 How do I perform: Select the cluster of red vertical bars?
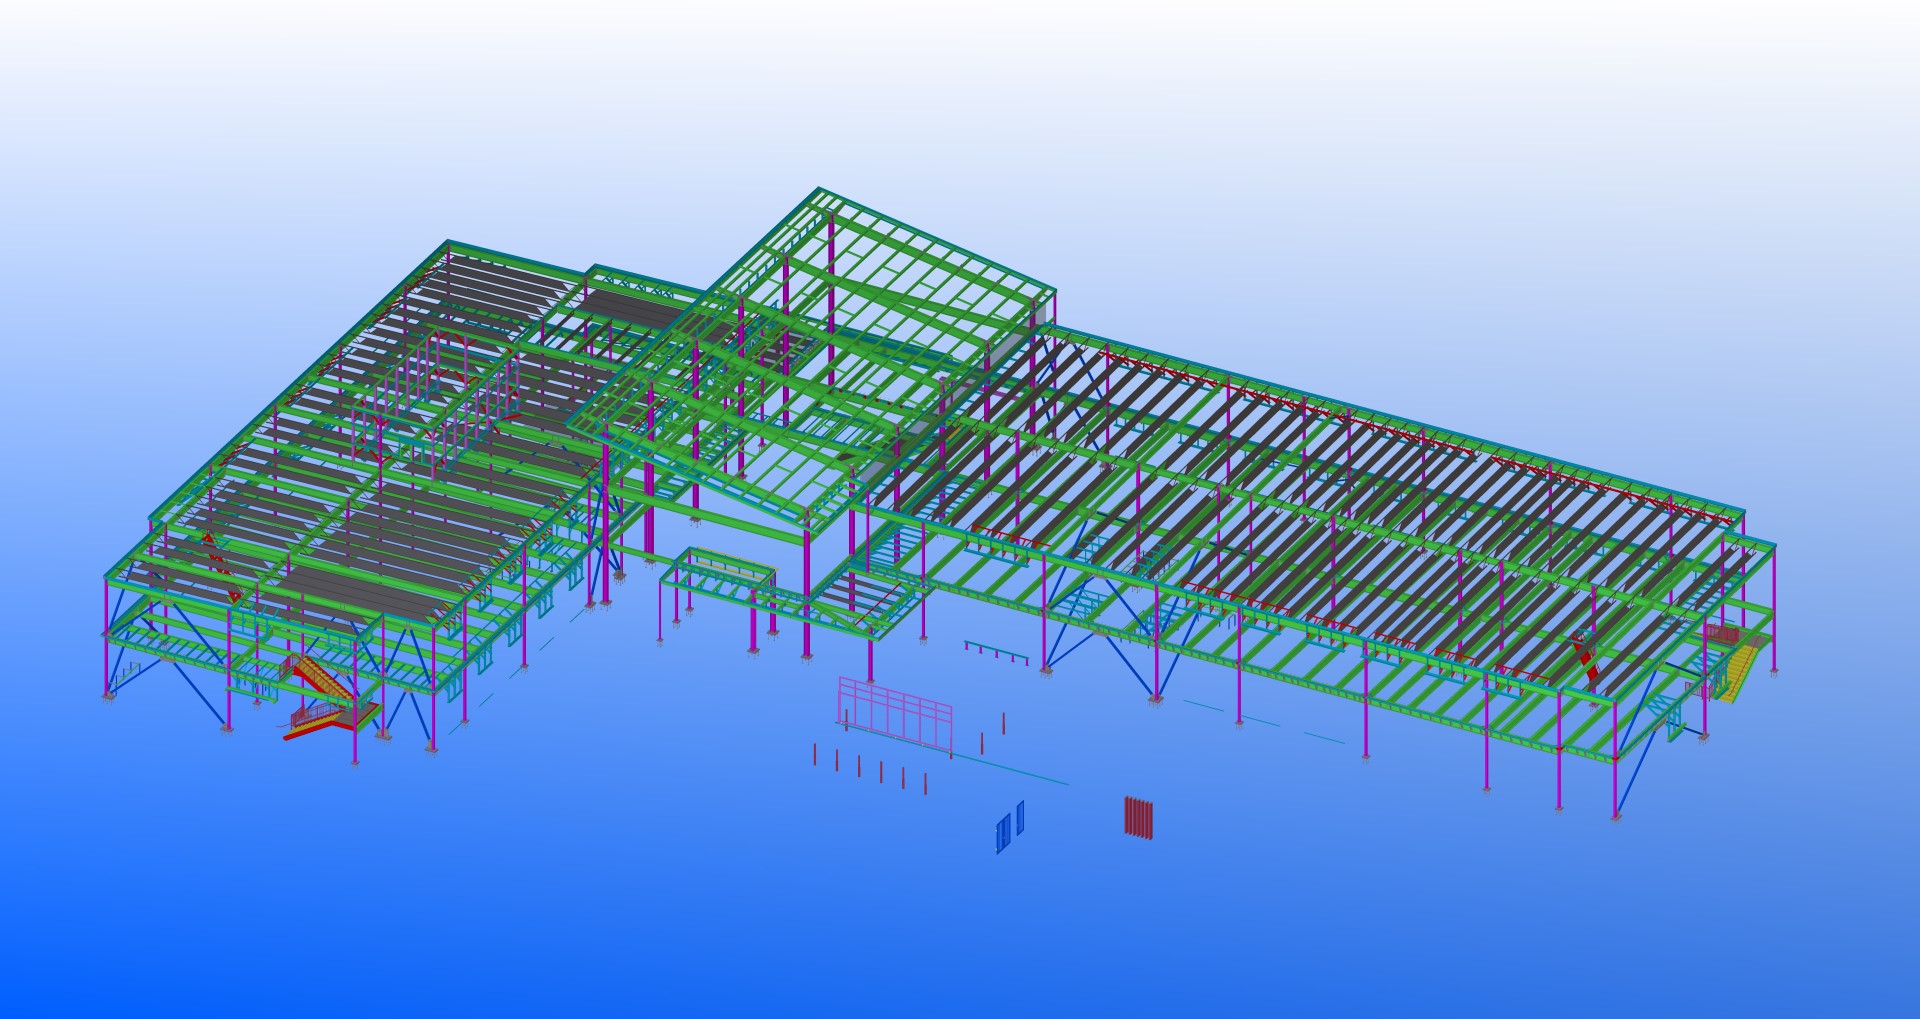pyautogui.click(x=1138, y=817)
